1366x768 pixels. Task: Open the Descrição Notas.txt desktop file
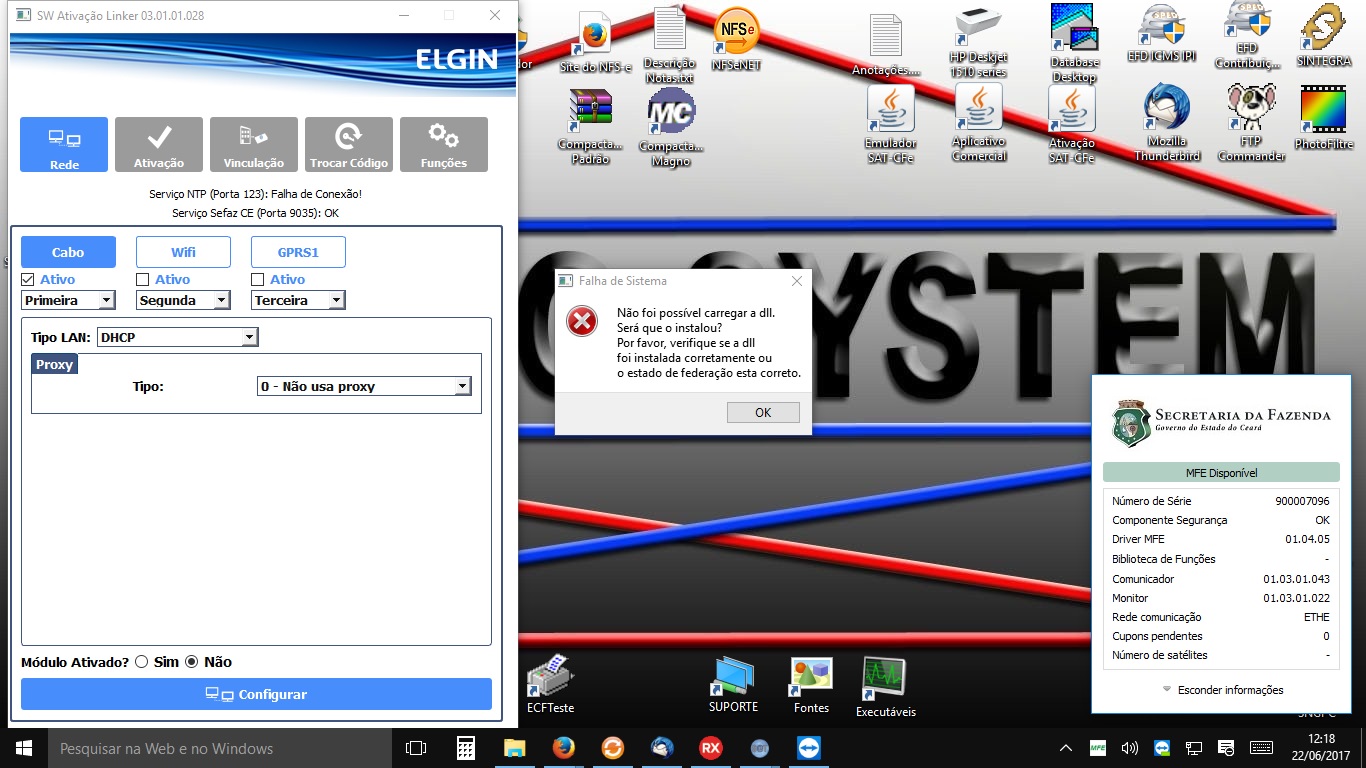point(670,45)
